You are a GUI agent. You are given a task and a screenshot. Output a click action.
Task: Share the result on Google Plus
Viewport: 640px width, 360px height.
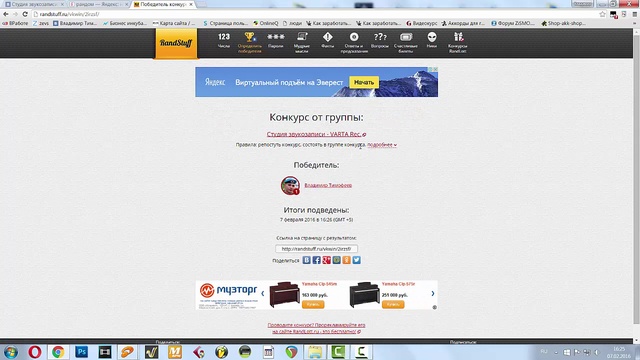(327, 260)
